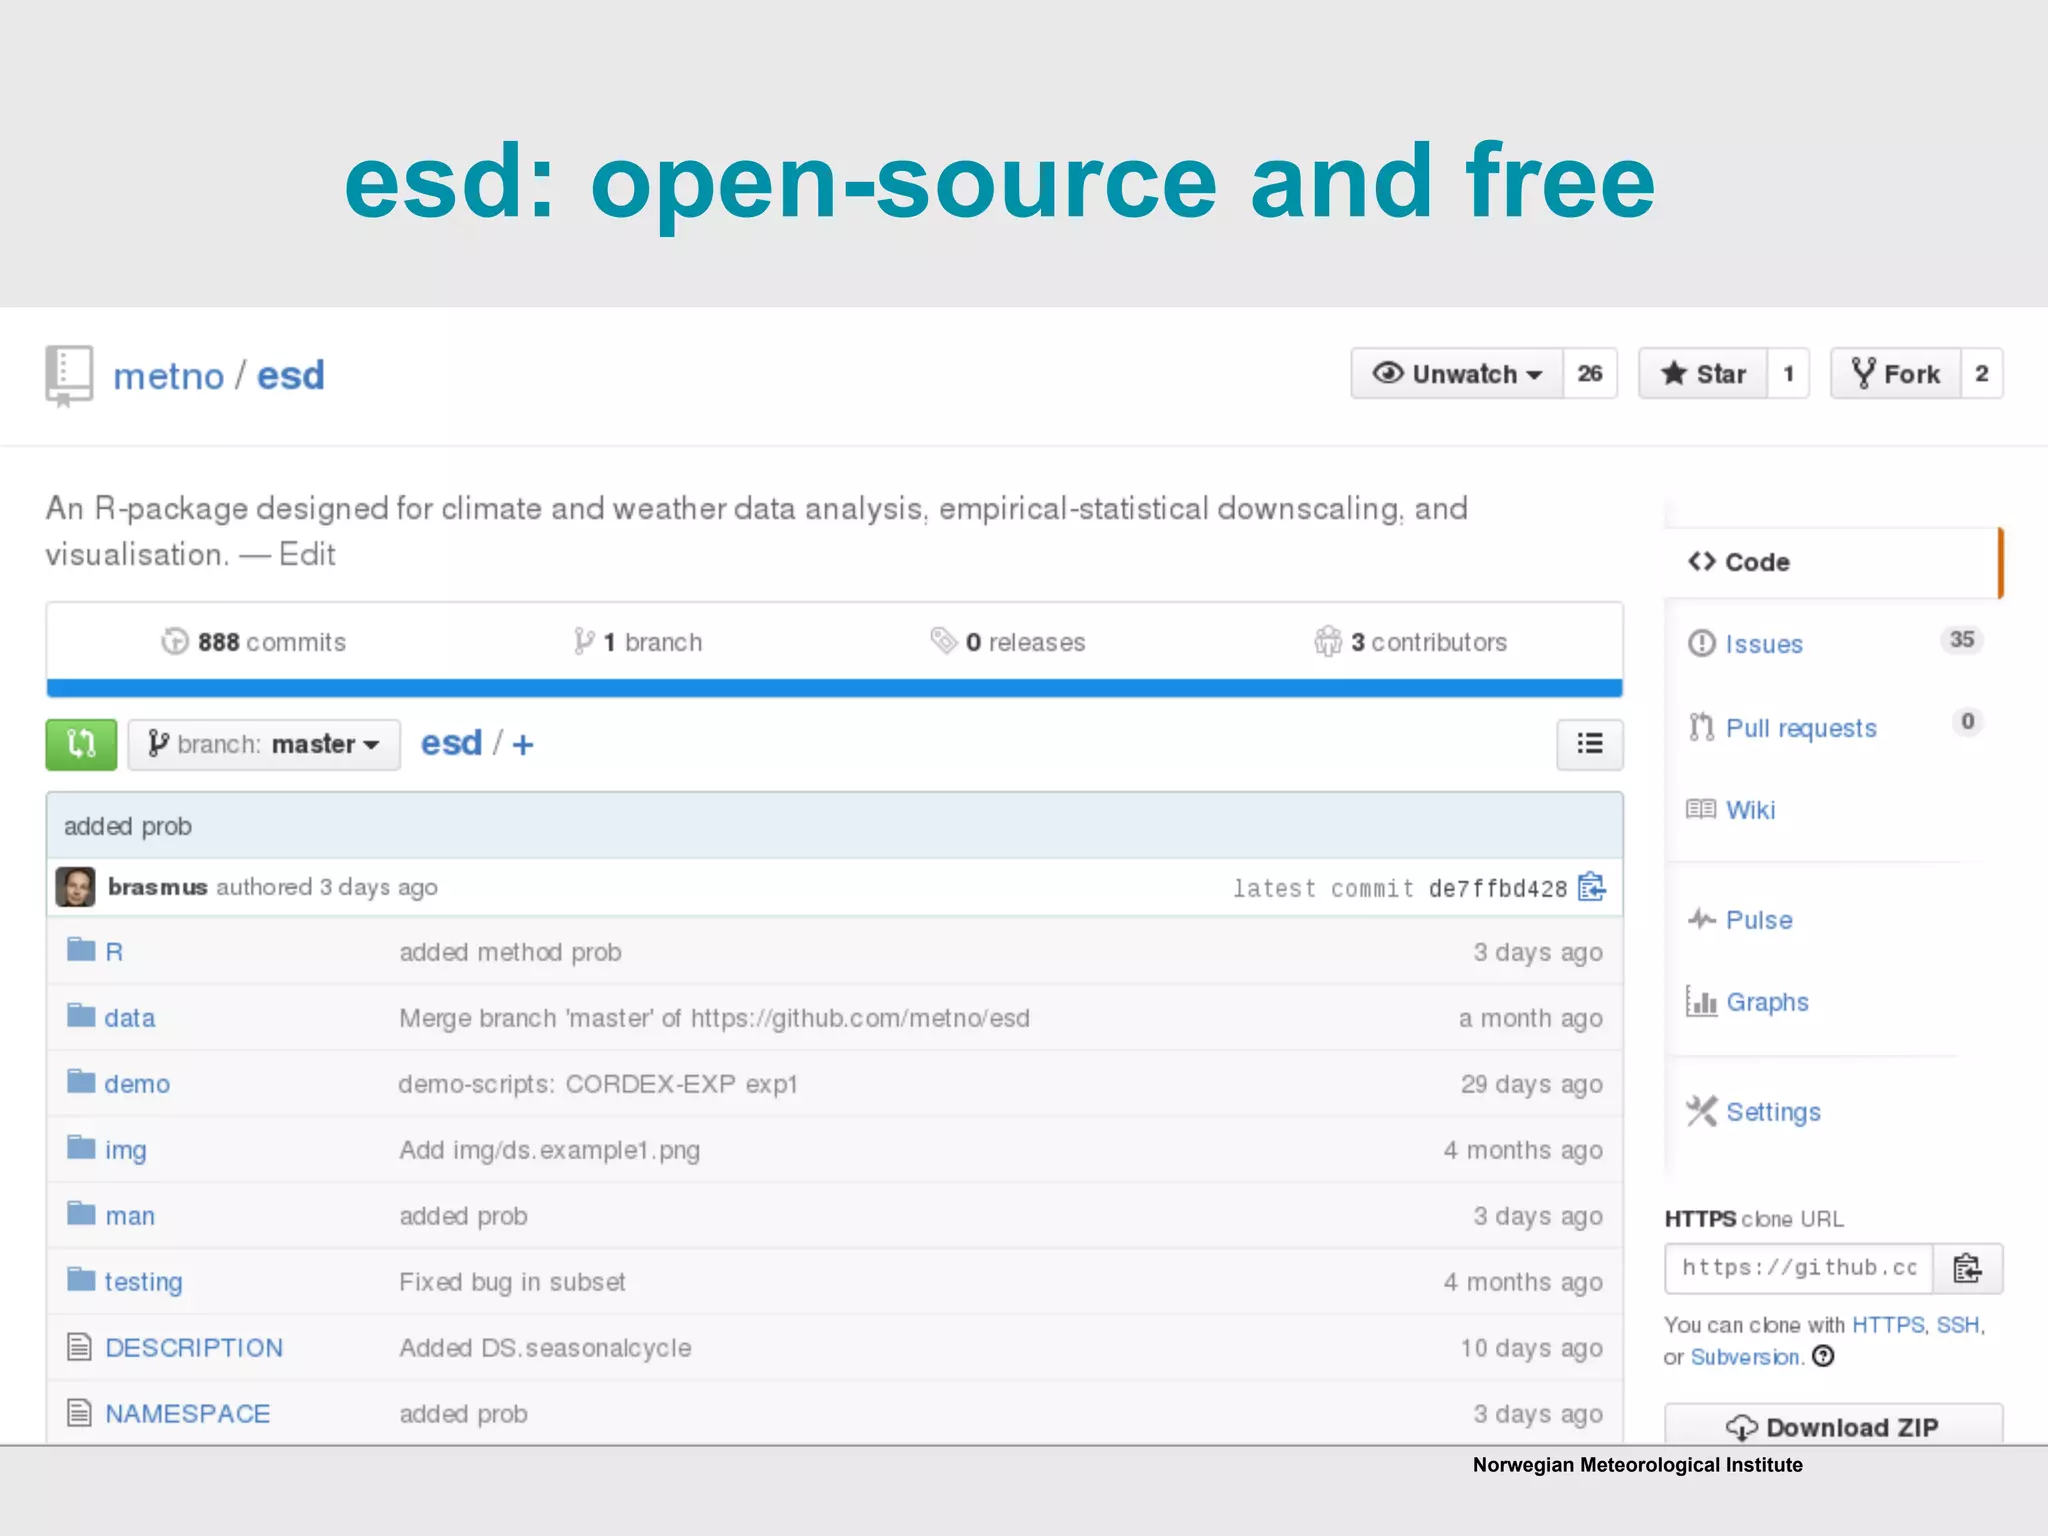Open the DESCRIPTION file name

[194, 1348]
